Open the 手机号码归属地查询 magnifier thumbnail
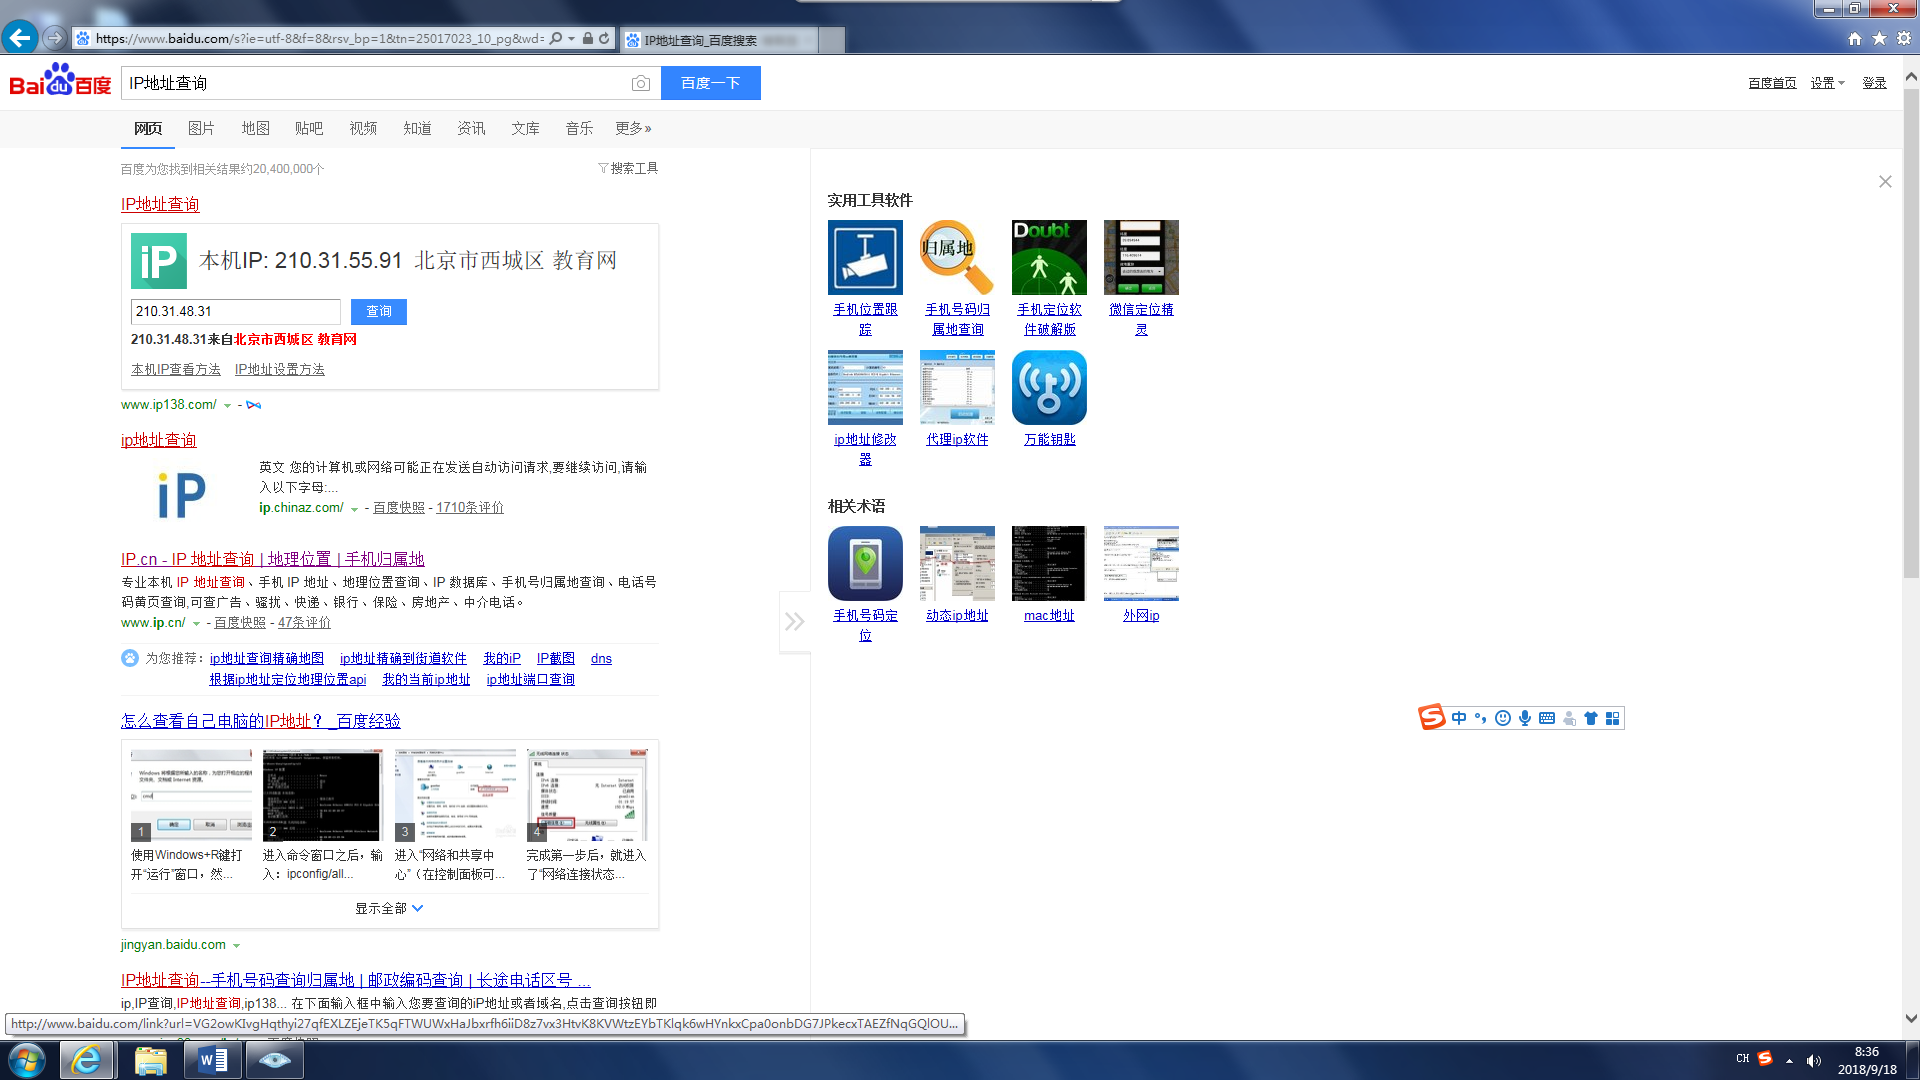The width and height of the screenshot is (1920, 1080). (x=957, y=257)
